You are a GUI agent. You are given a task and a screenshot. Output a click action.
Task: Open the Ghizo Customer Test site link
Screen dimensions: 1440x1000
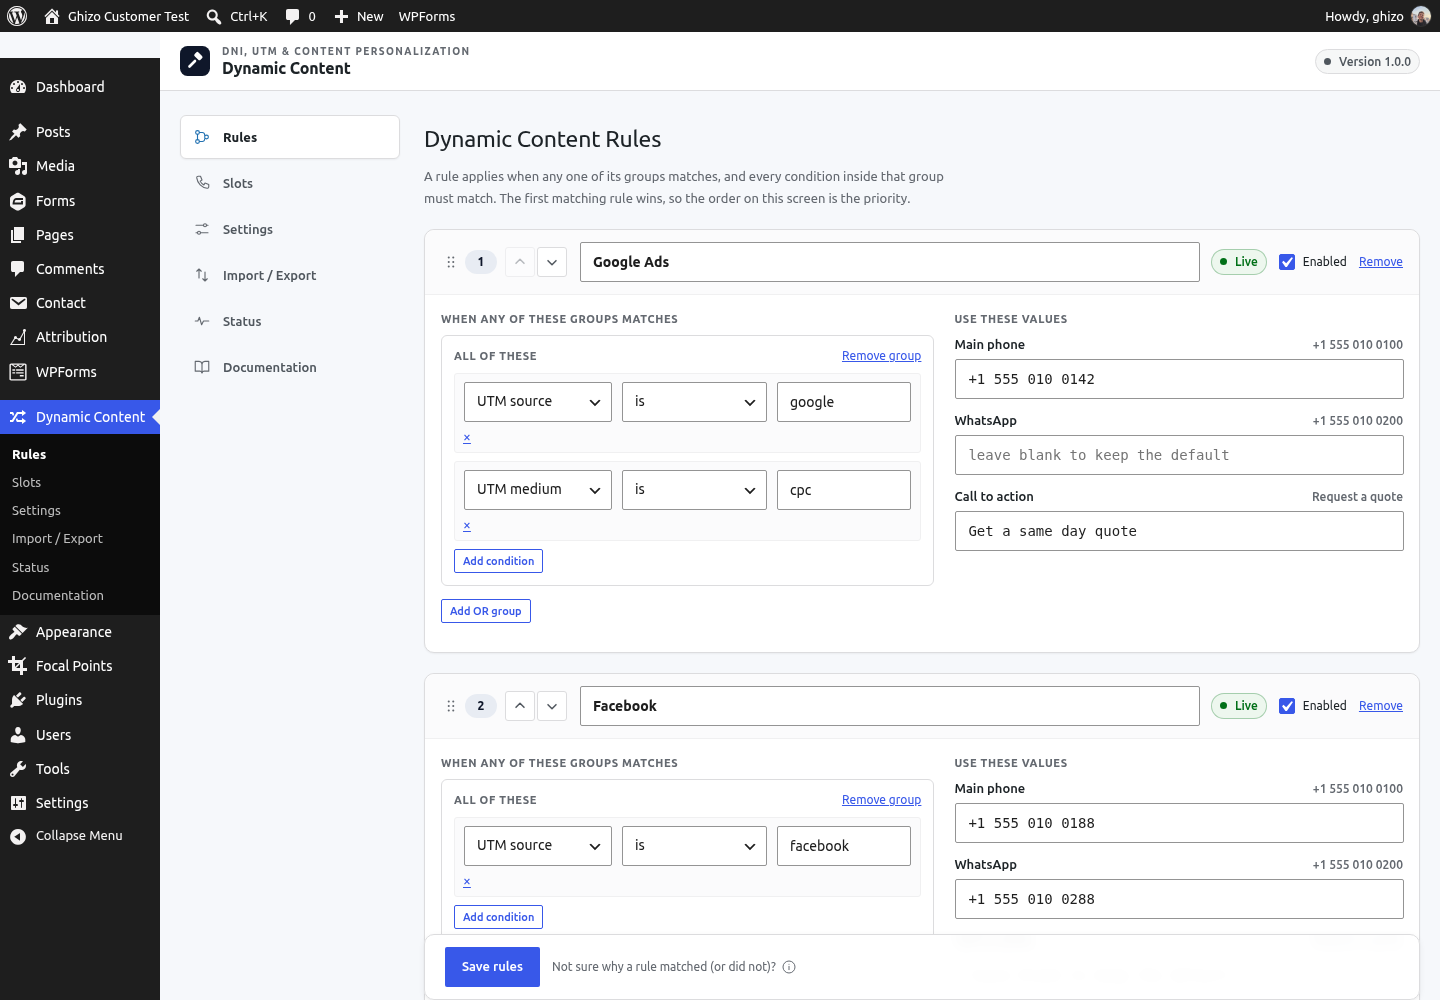tap(117, 16)
